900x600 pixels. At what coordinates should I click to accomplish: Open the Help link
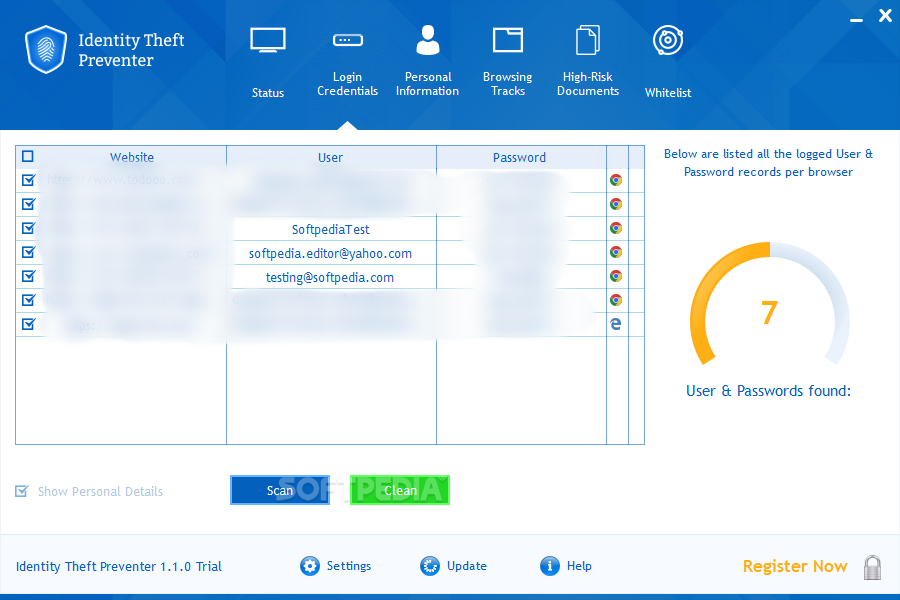point(579,566)
